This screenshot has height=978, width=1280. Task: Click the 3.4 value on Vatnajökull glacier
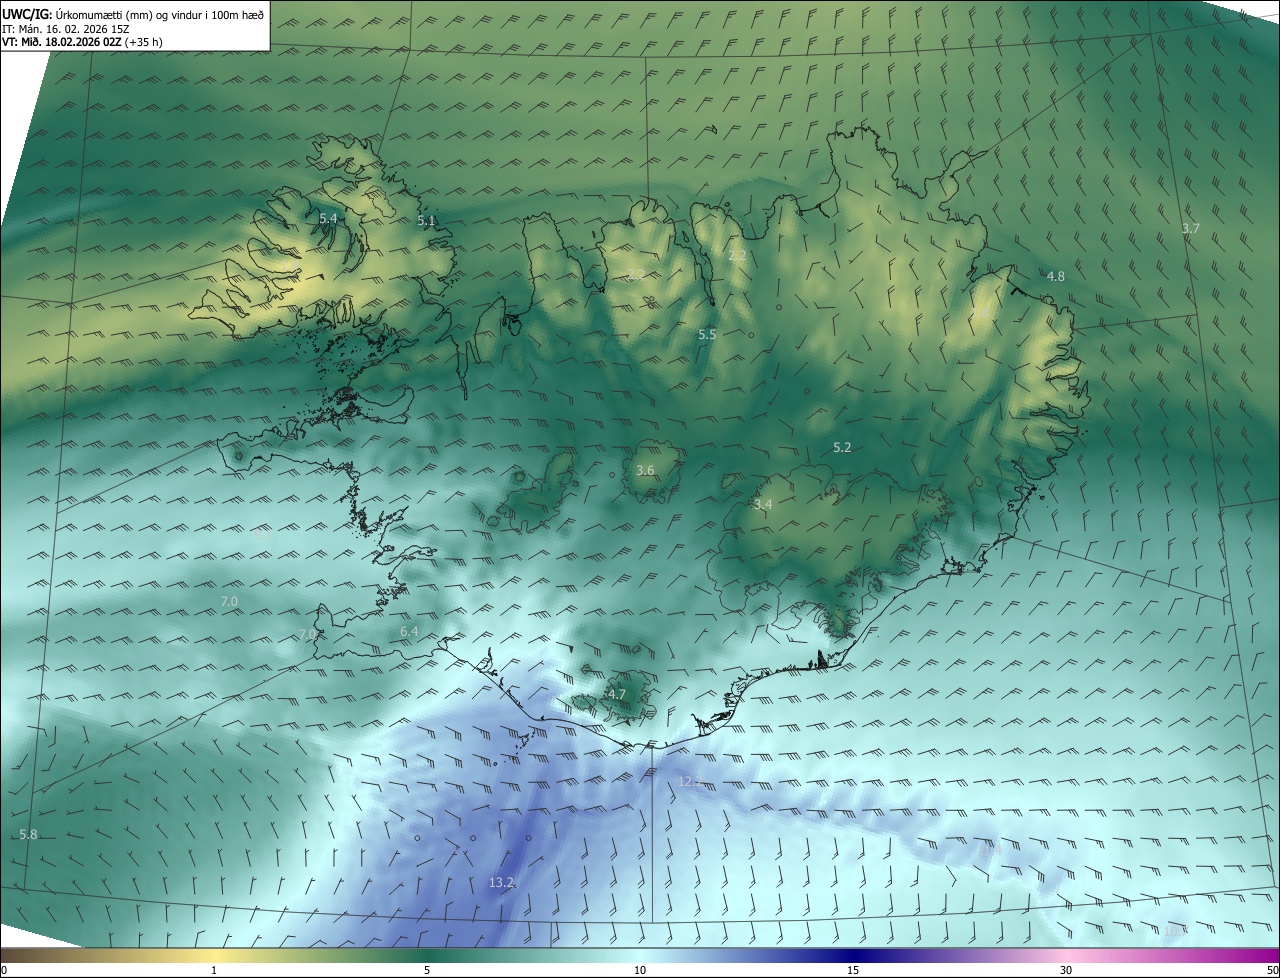coord(763,505)
